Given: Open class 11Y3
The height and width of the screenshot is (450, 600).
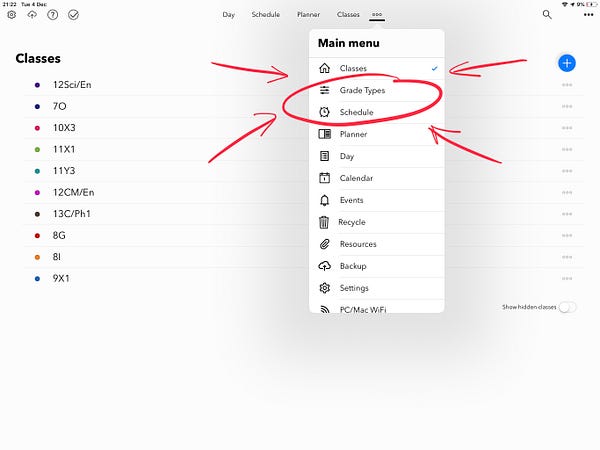Looking at the screenshot, I should (64, 171).
